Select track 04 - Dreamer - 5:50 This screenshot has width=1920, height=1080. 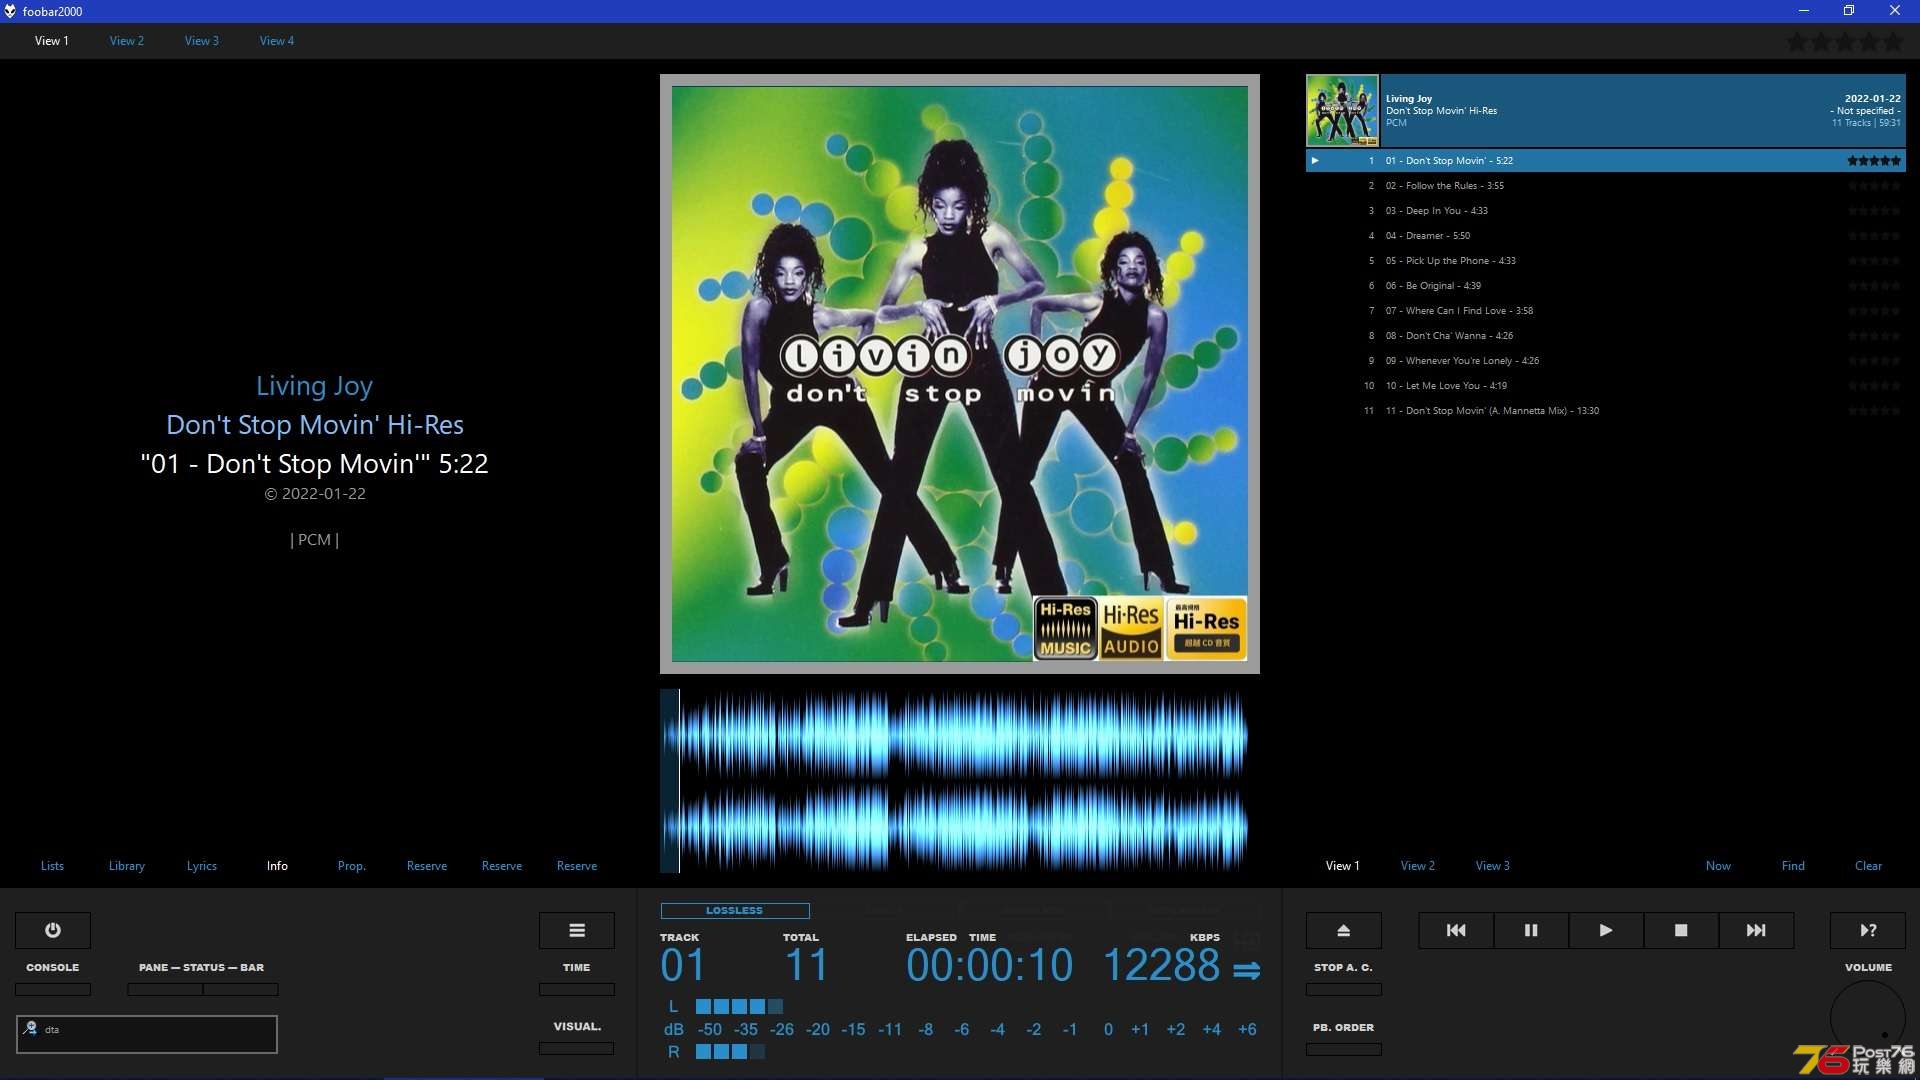click(x=1605, y=235)
